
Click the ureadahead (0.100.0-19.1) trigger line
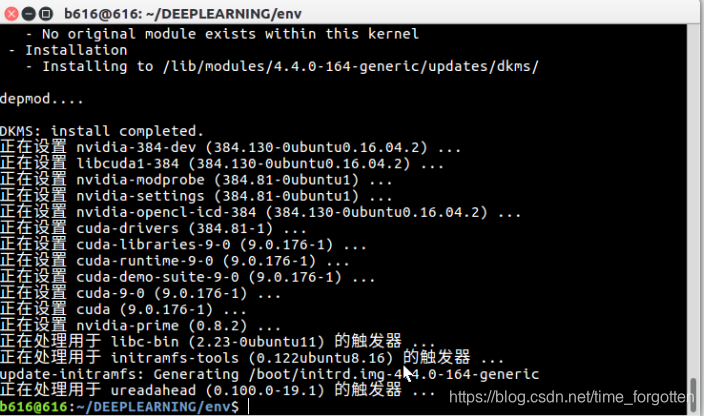click(x=218, y=390)
